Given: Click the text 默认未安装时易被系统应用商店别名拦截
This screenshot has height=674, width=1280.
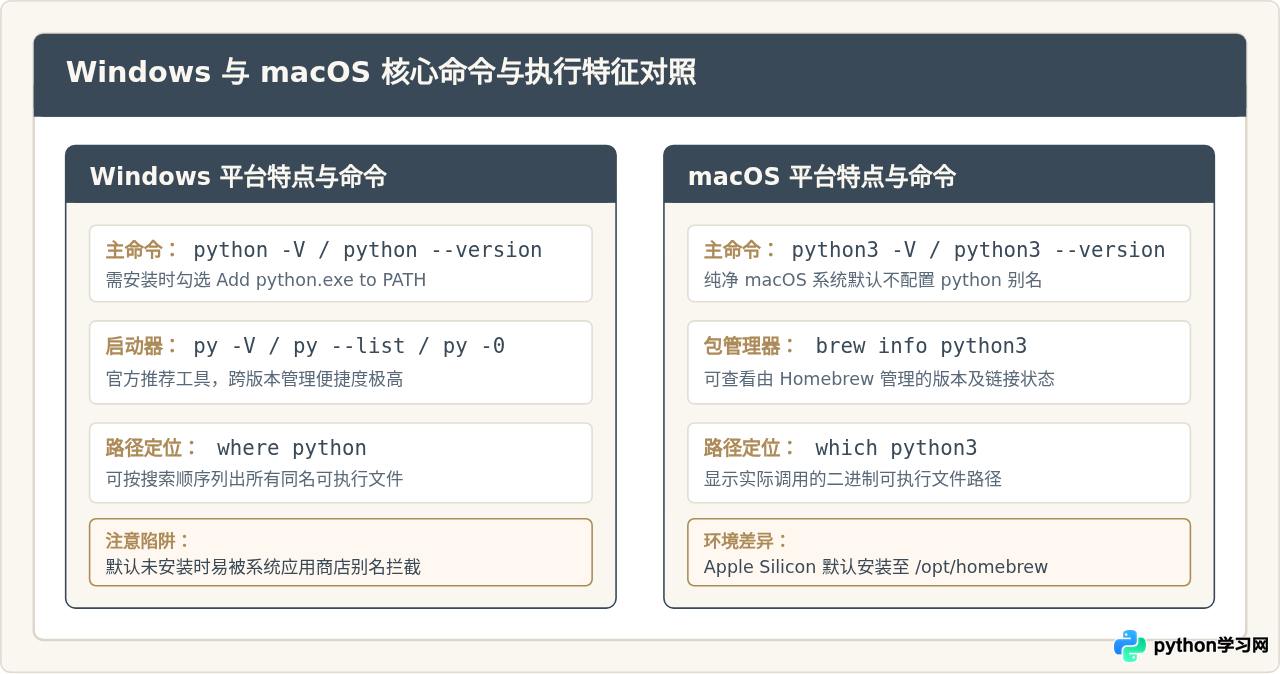Looking at the screenshot, I should coord(263,567).
